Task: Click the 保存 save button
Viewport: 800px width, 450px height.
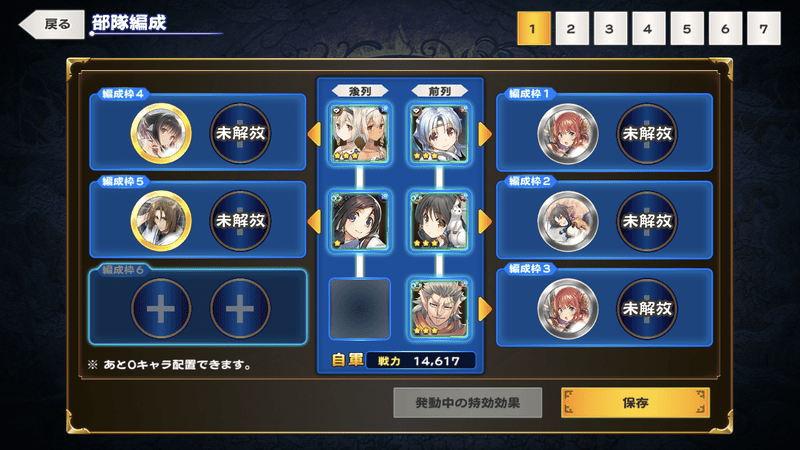Action: [635, 403]
